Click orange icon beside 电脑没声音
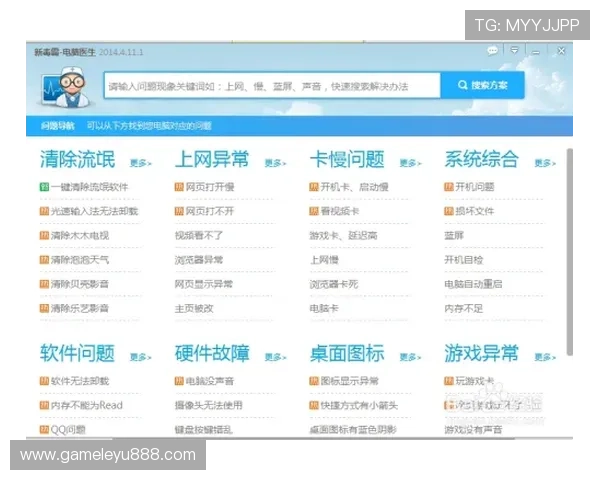600x480 pixels. [x=179, y=381]
